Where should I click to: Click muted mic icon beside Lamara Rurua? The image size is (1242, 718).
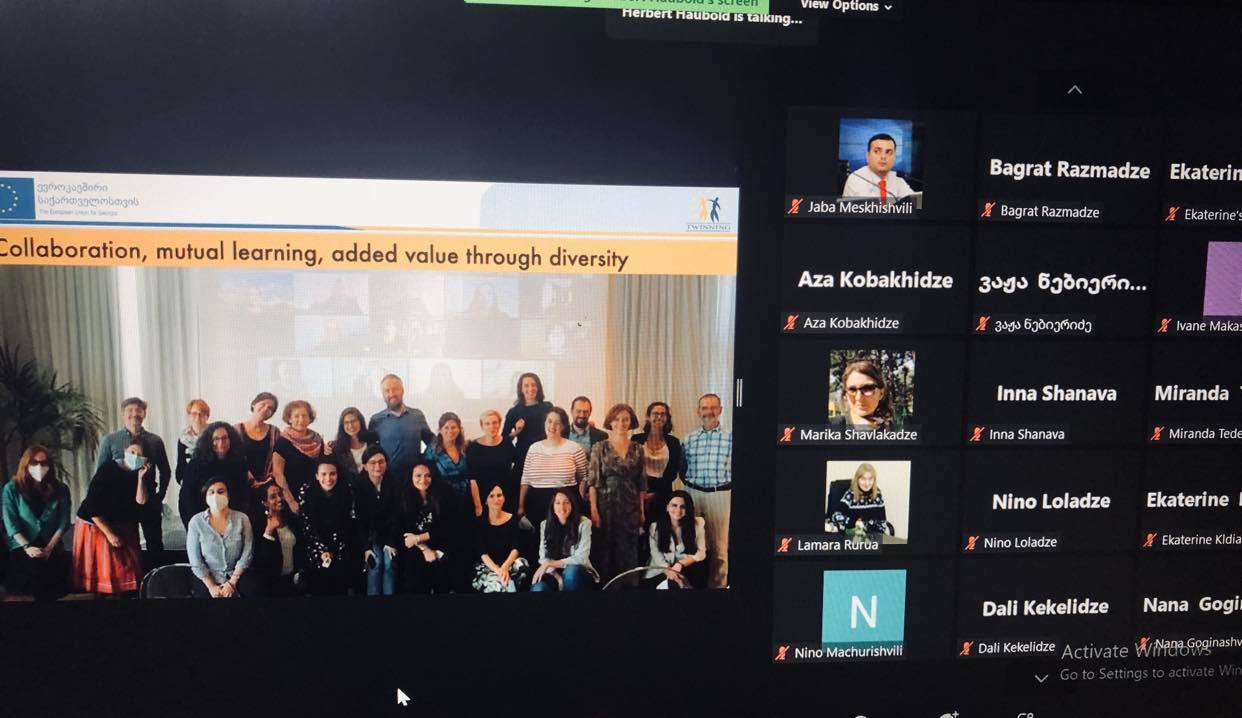[x=785, y=545]
